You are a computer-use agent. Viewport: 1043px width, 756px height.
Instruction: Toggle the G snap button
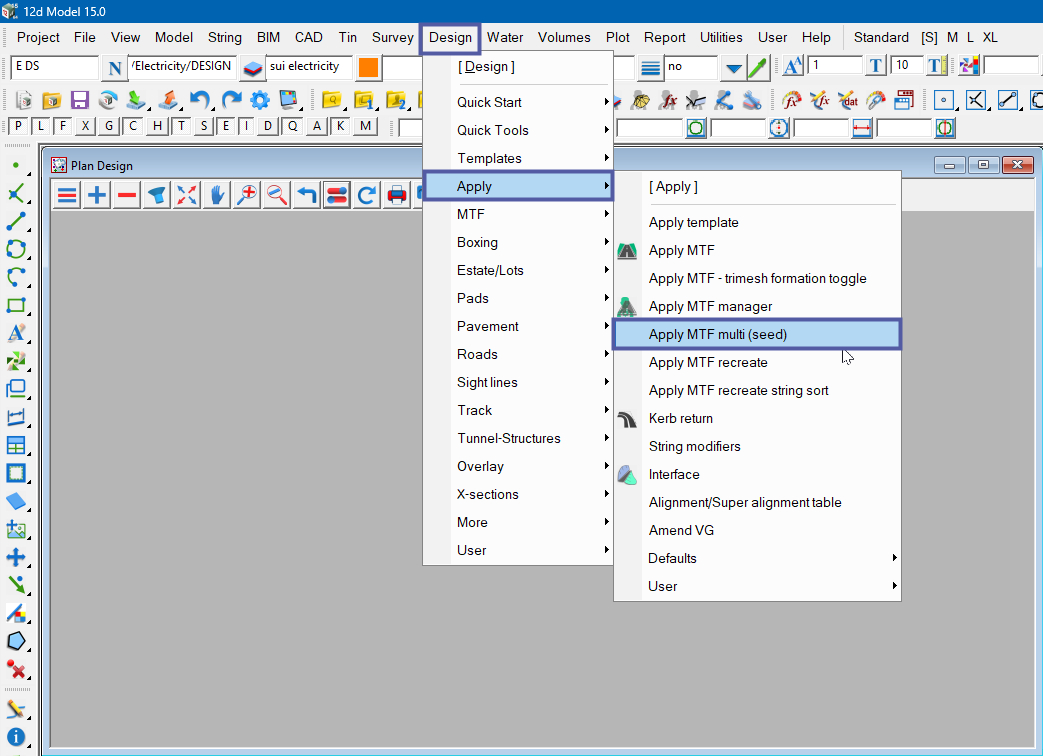109,126
